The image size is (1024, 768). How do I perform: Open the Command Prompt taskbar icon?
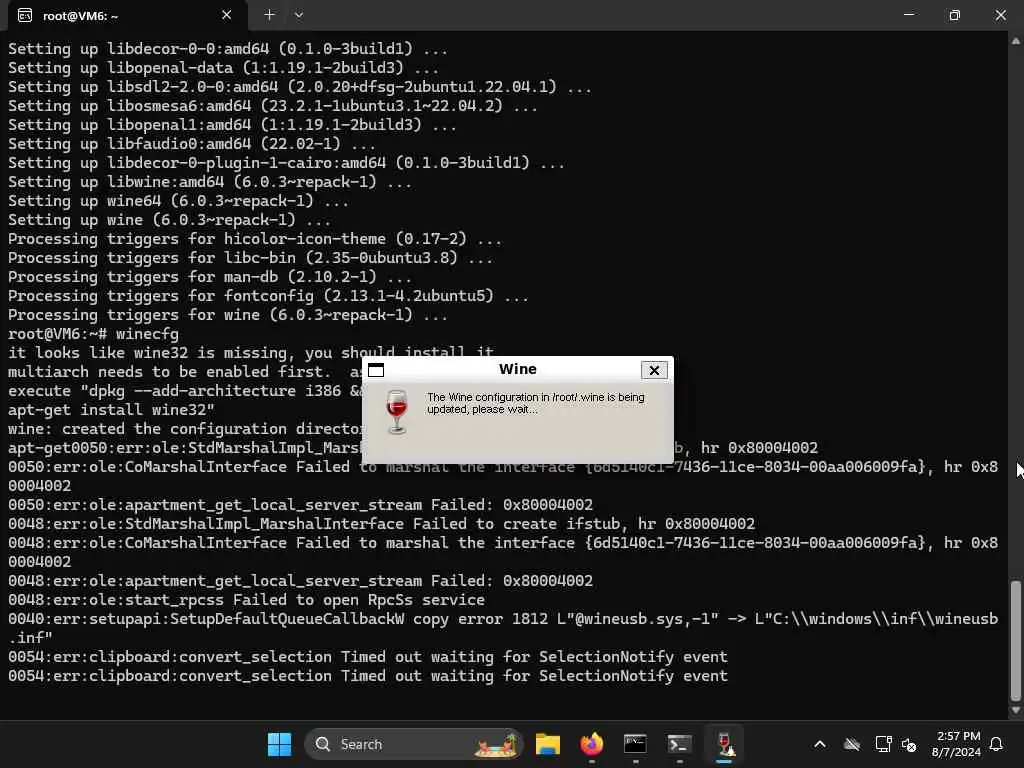[635, 744]
